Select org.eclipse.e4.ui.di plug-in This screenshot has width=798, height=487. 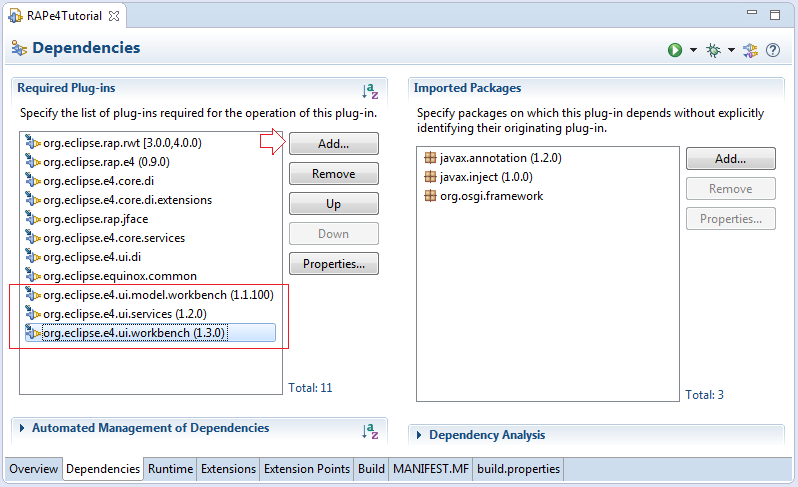tap(92, 257)
